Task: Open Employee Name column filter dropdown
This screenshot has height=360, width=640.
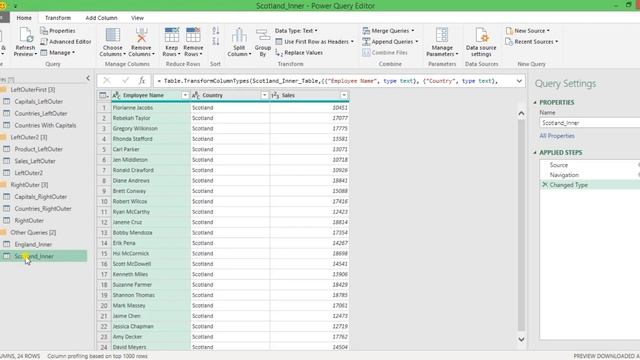Action: [185, 96]
